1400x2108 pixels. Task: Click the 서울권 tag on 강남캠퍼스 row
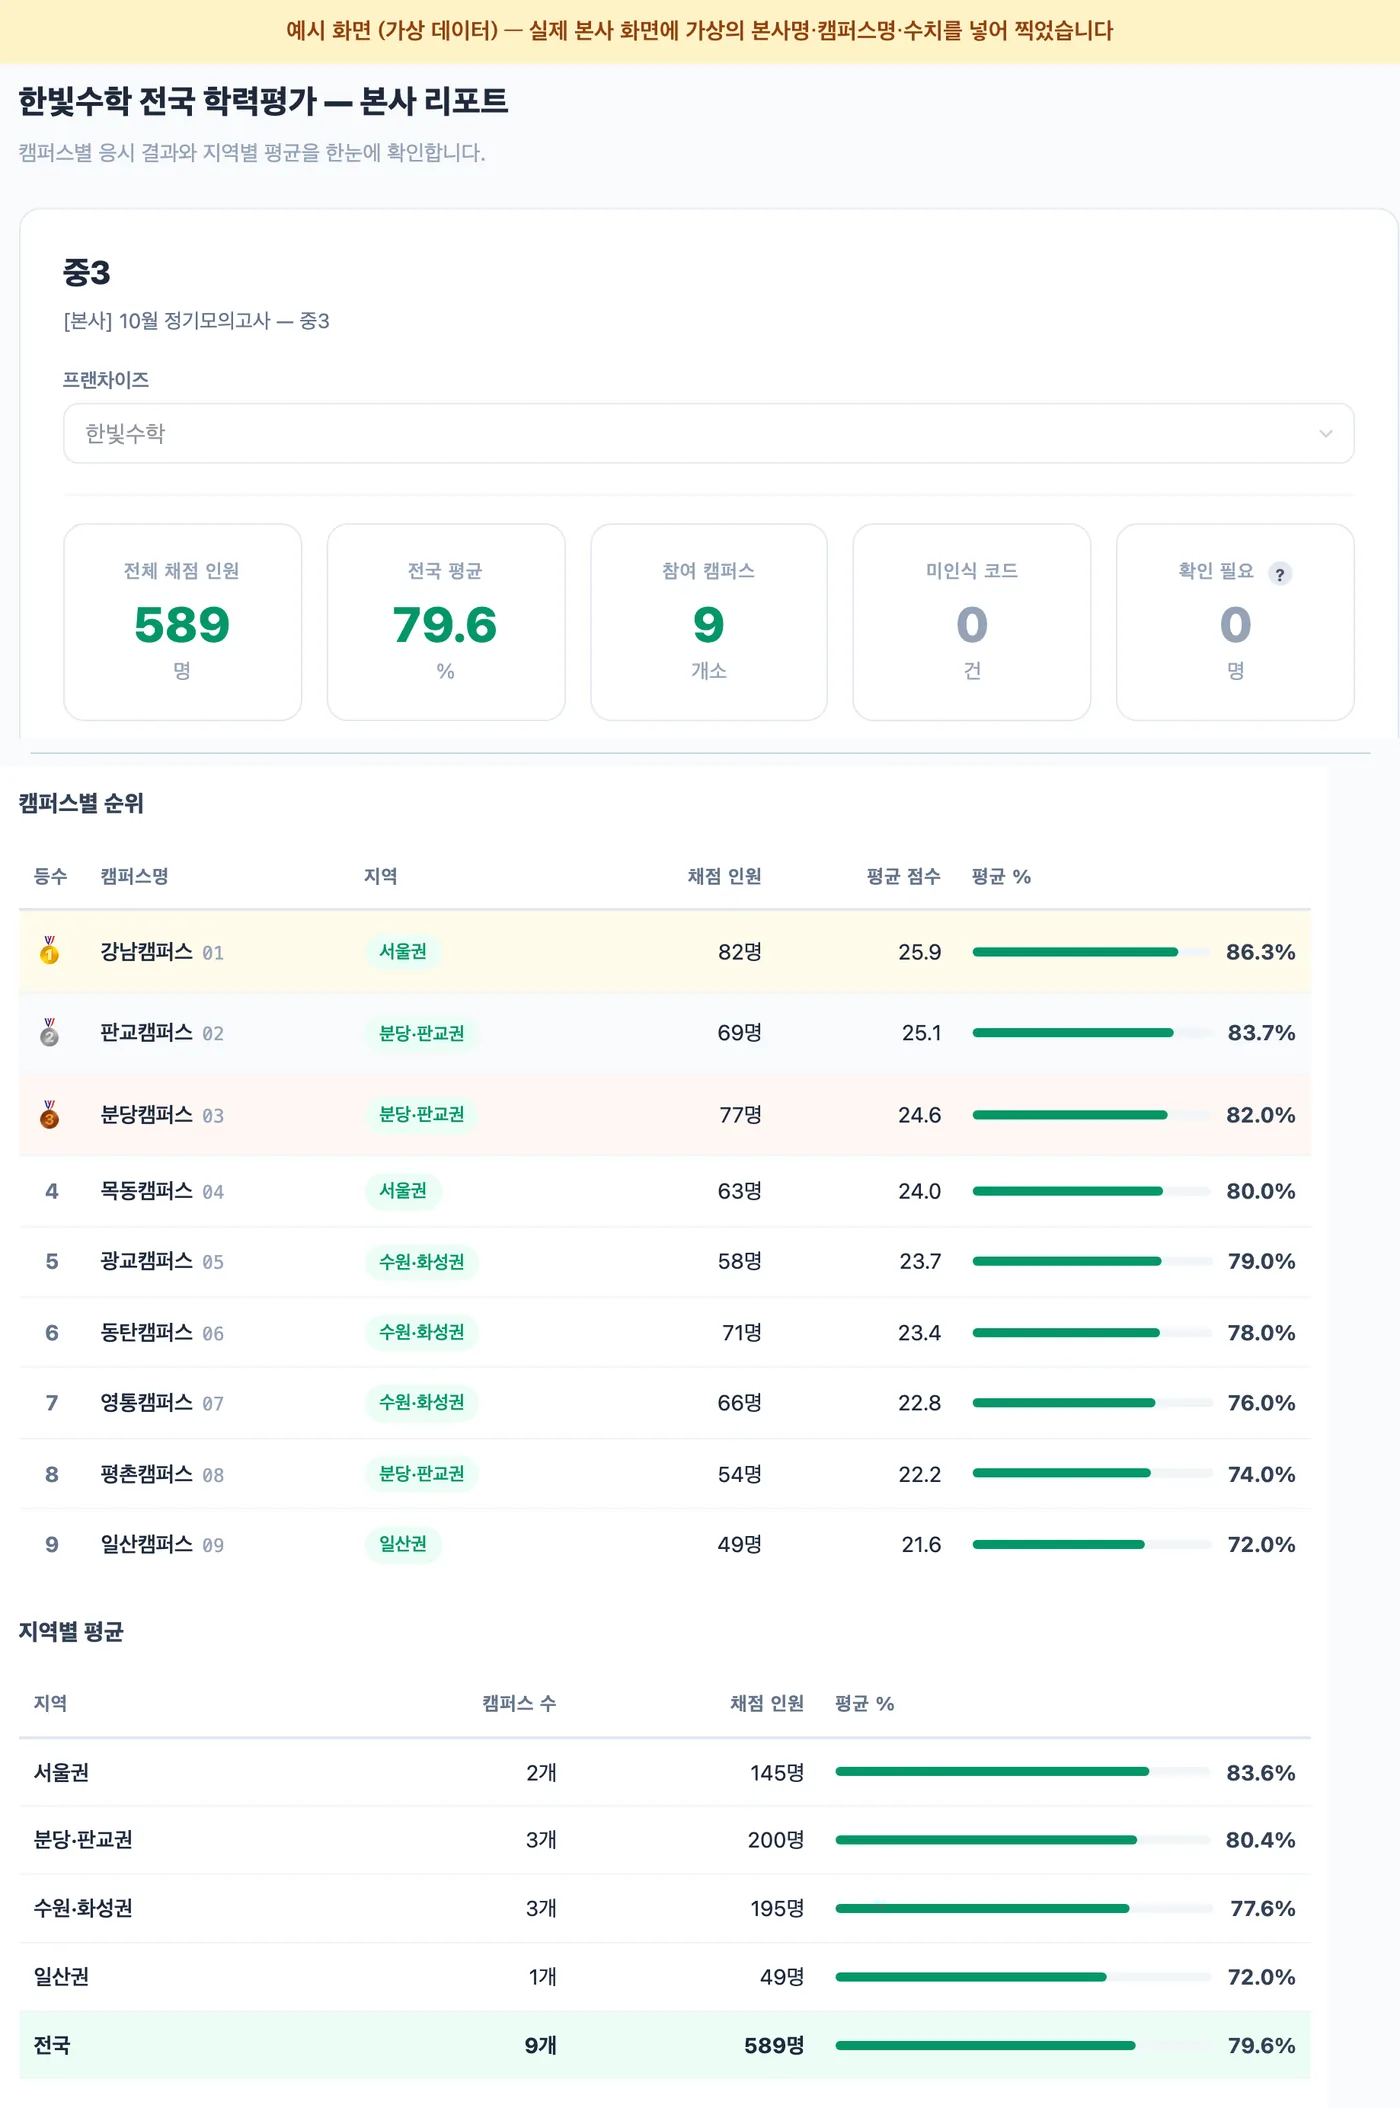[403, 951]
